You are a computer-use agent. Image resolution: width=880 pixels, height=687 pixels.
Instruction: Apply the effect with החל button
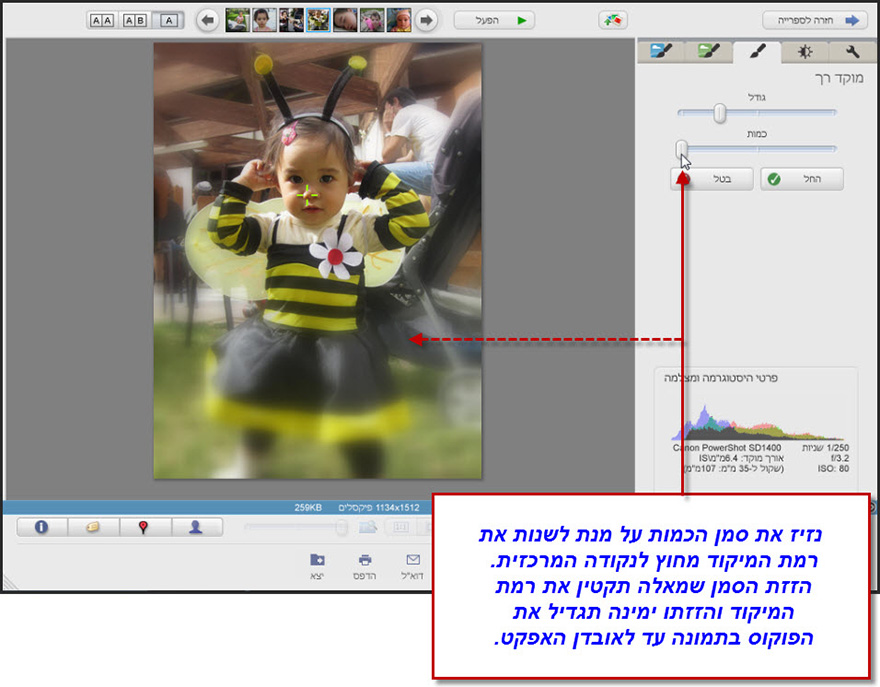800,178
